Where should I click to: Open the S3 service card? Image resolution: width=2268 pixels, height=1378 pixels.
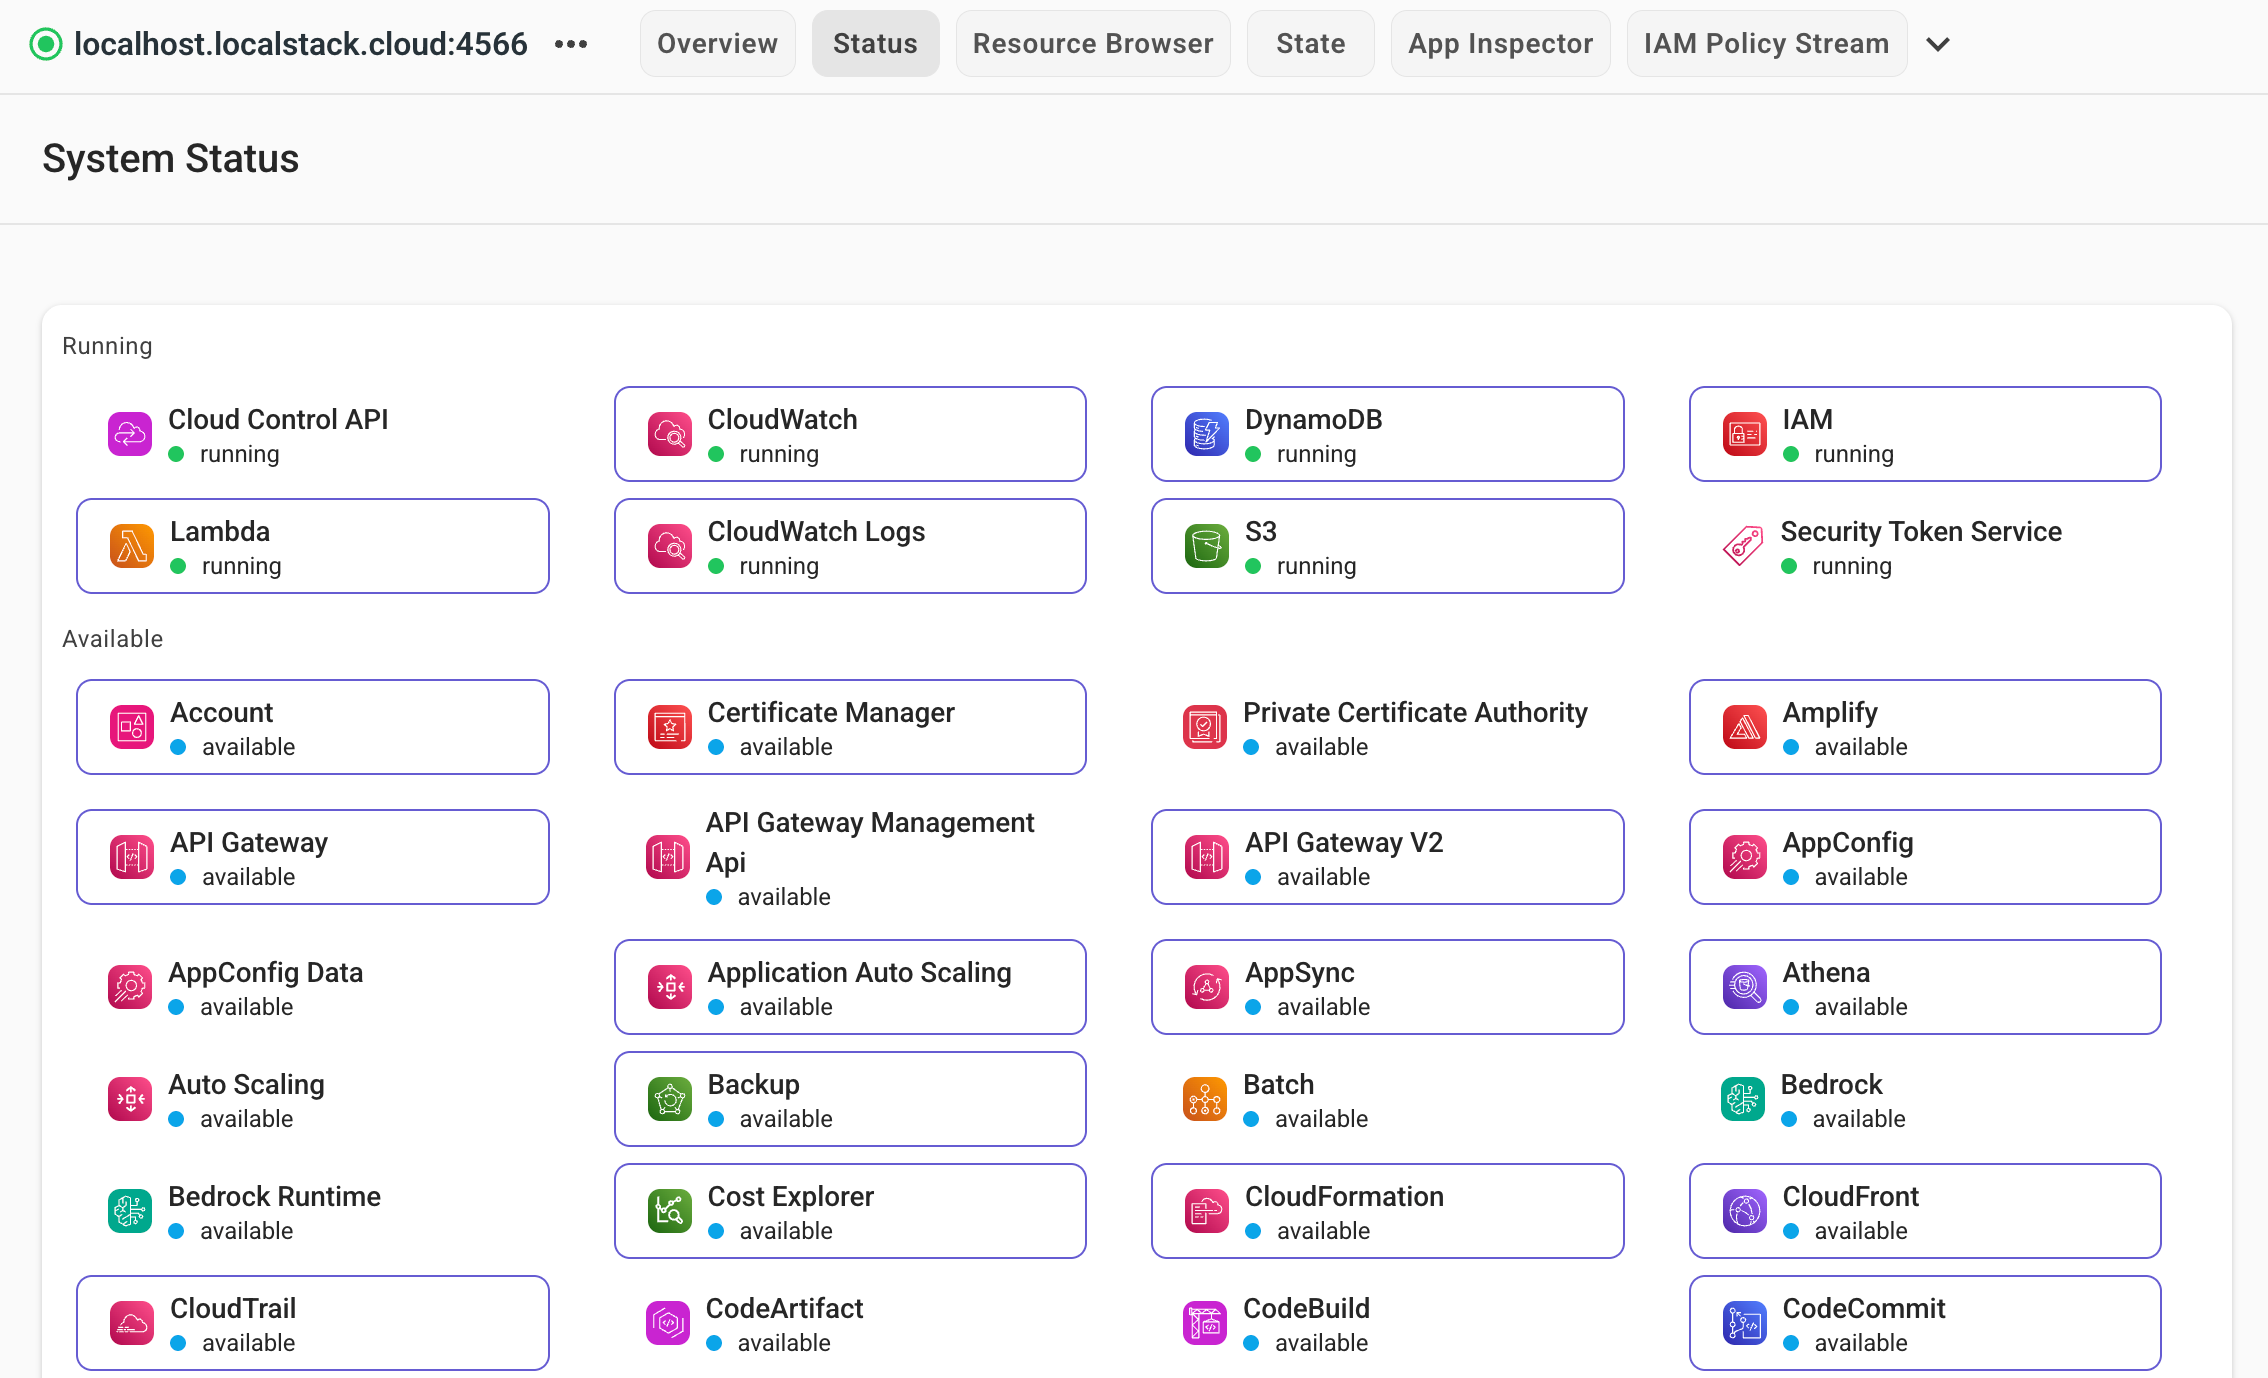1387,546
